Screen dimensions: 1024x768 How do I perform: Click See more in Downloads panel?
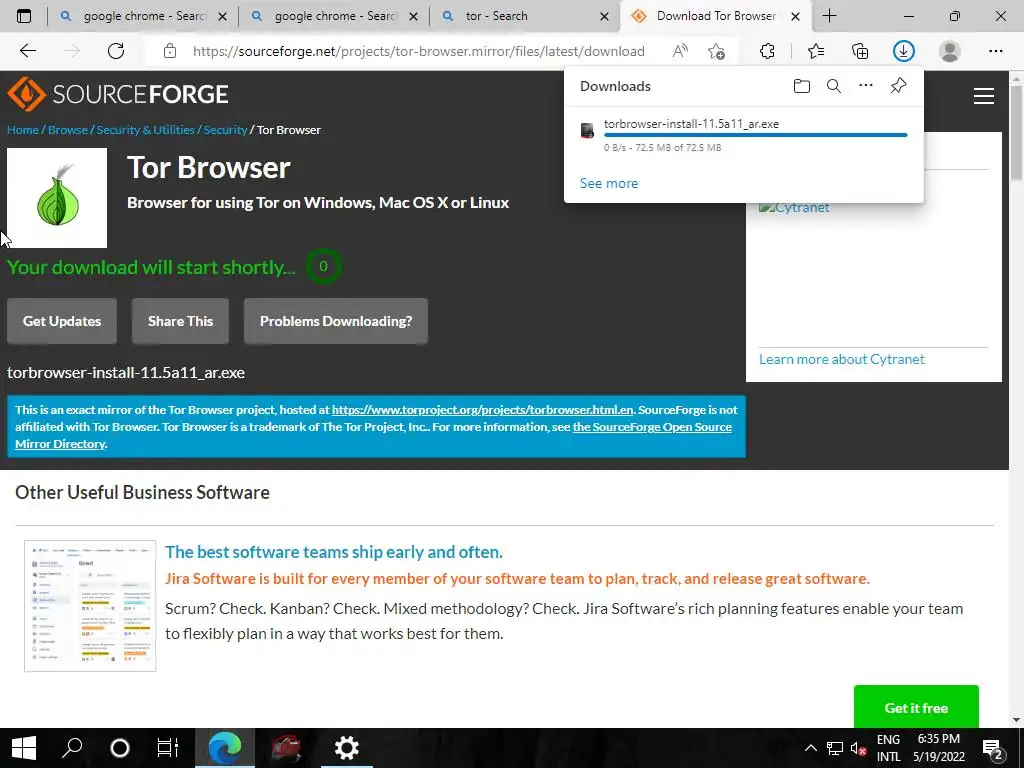click(x=609, y=184)
